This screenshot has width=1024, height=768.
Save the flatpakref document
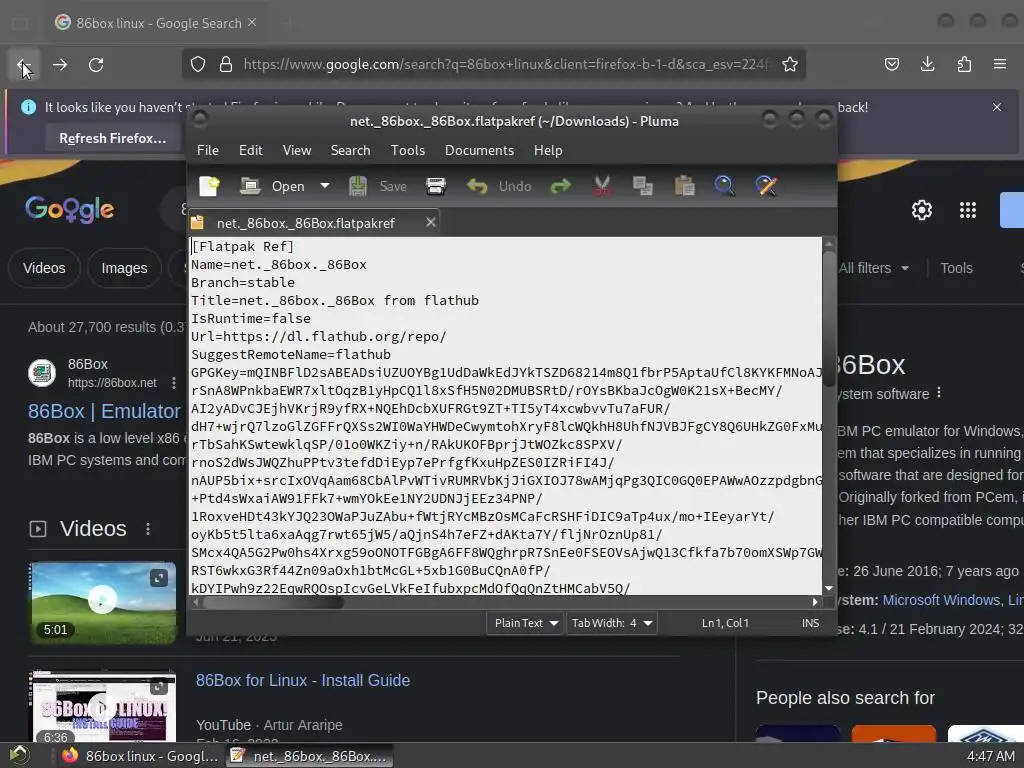(378, 186)
